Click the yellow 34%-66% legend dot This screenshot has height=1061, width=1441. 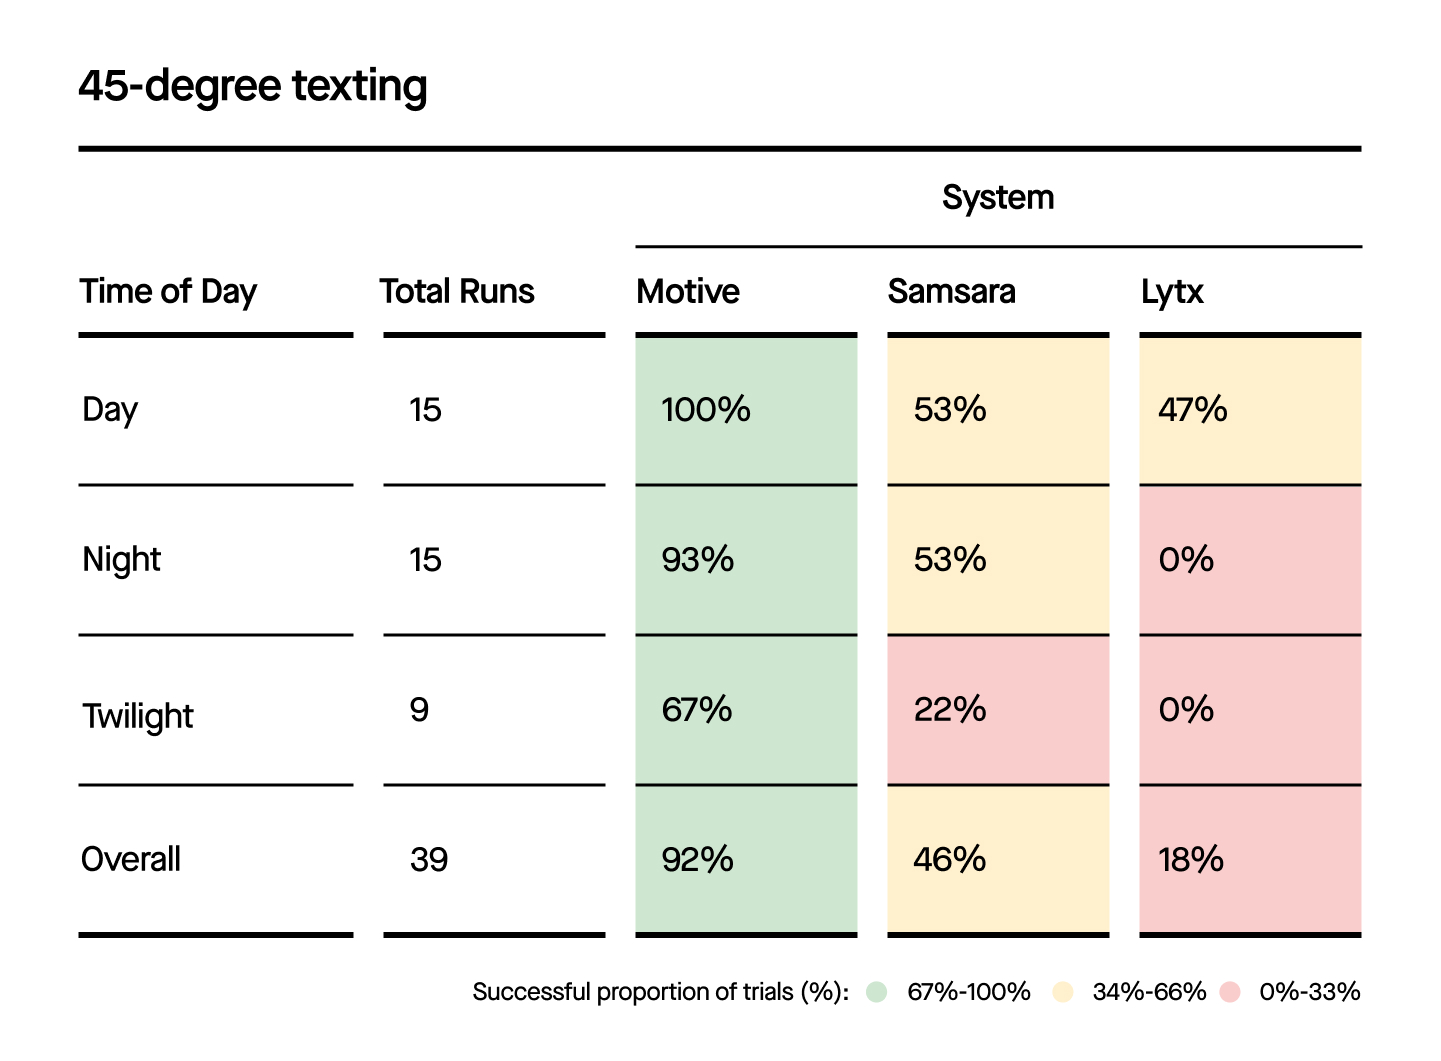pyautogui.click(x=1063, y=992)
